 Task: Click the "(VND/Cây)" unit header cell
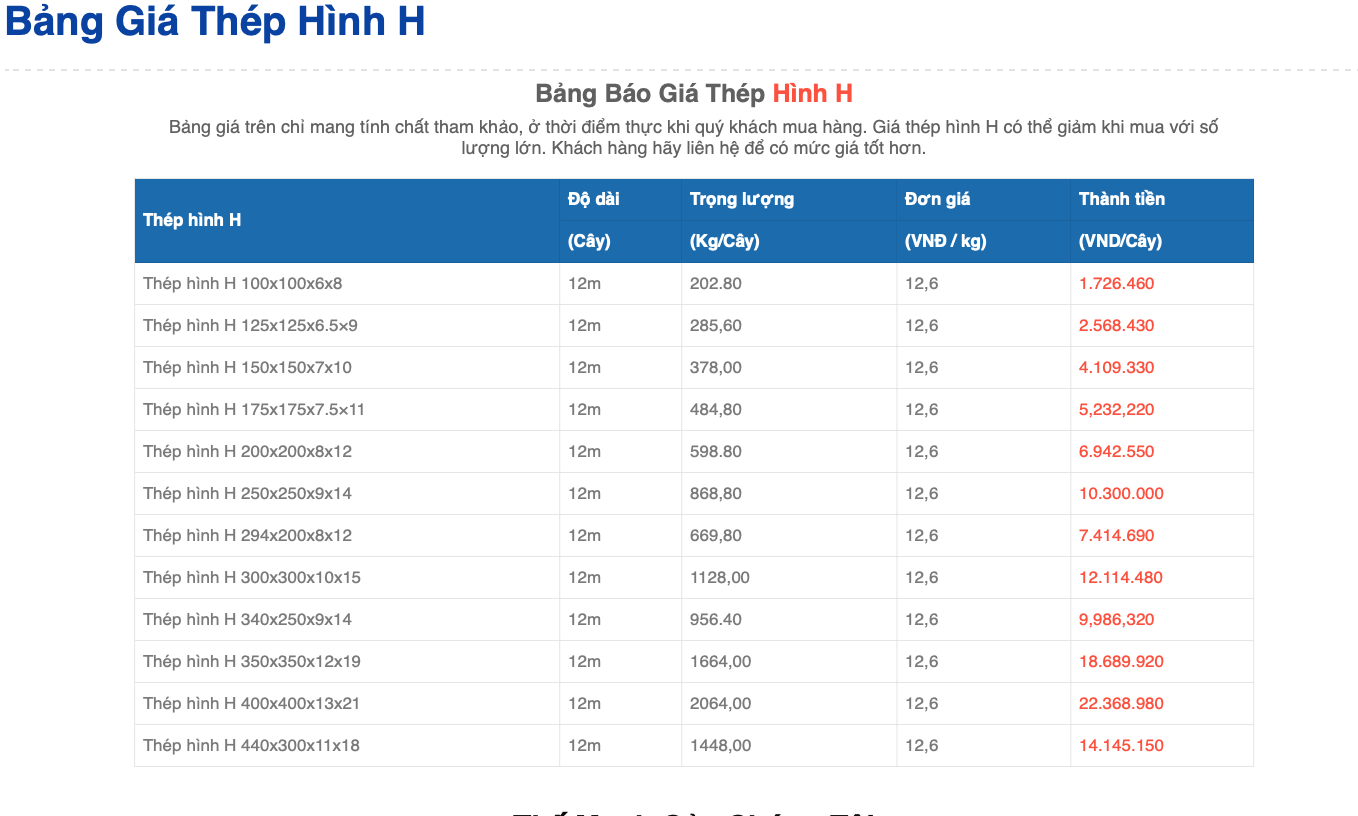click(1162, 242)
